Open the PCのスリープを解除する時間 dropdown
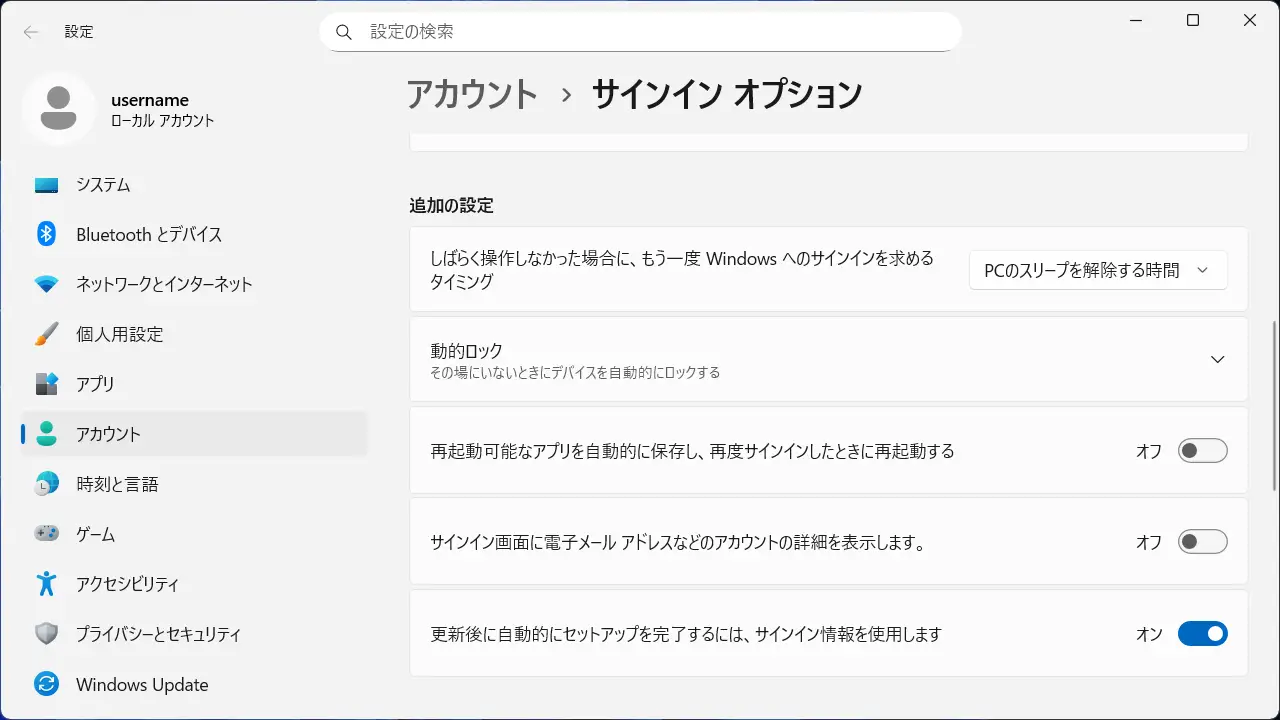1280x720 pixels. tap(1097, 270)
